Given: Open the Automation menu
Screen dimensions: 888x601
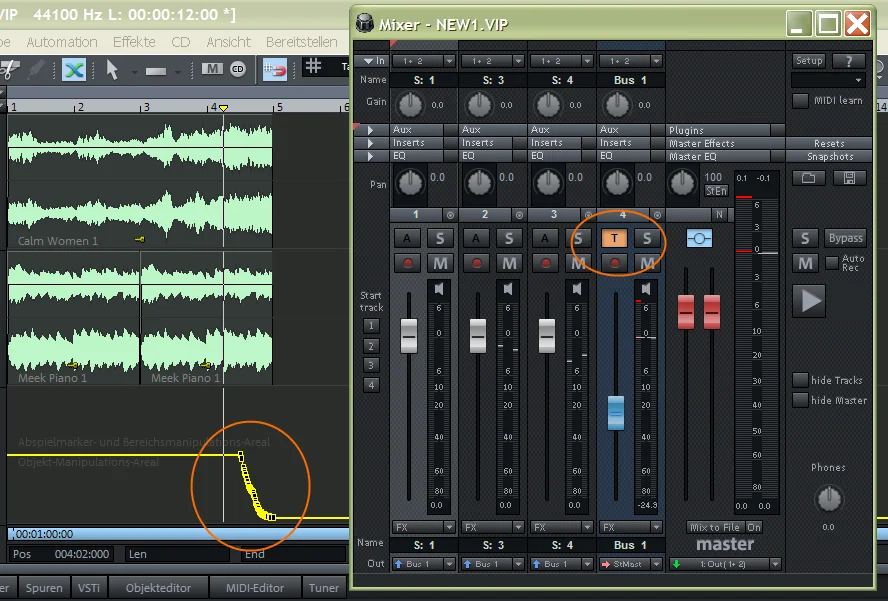Looking at the screenshot, I should 62,42.
